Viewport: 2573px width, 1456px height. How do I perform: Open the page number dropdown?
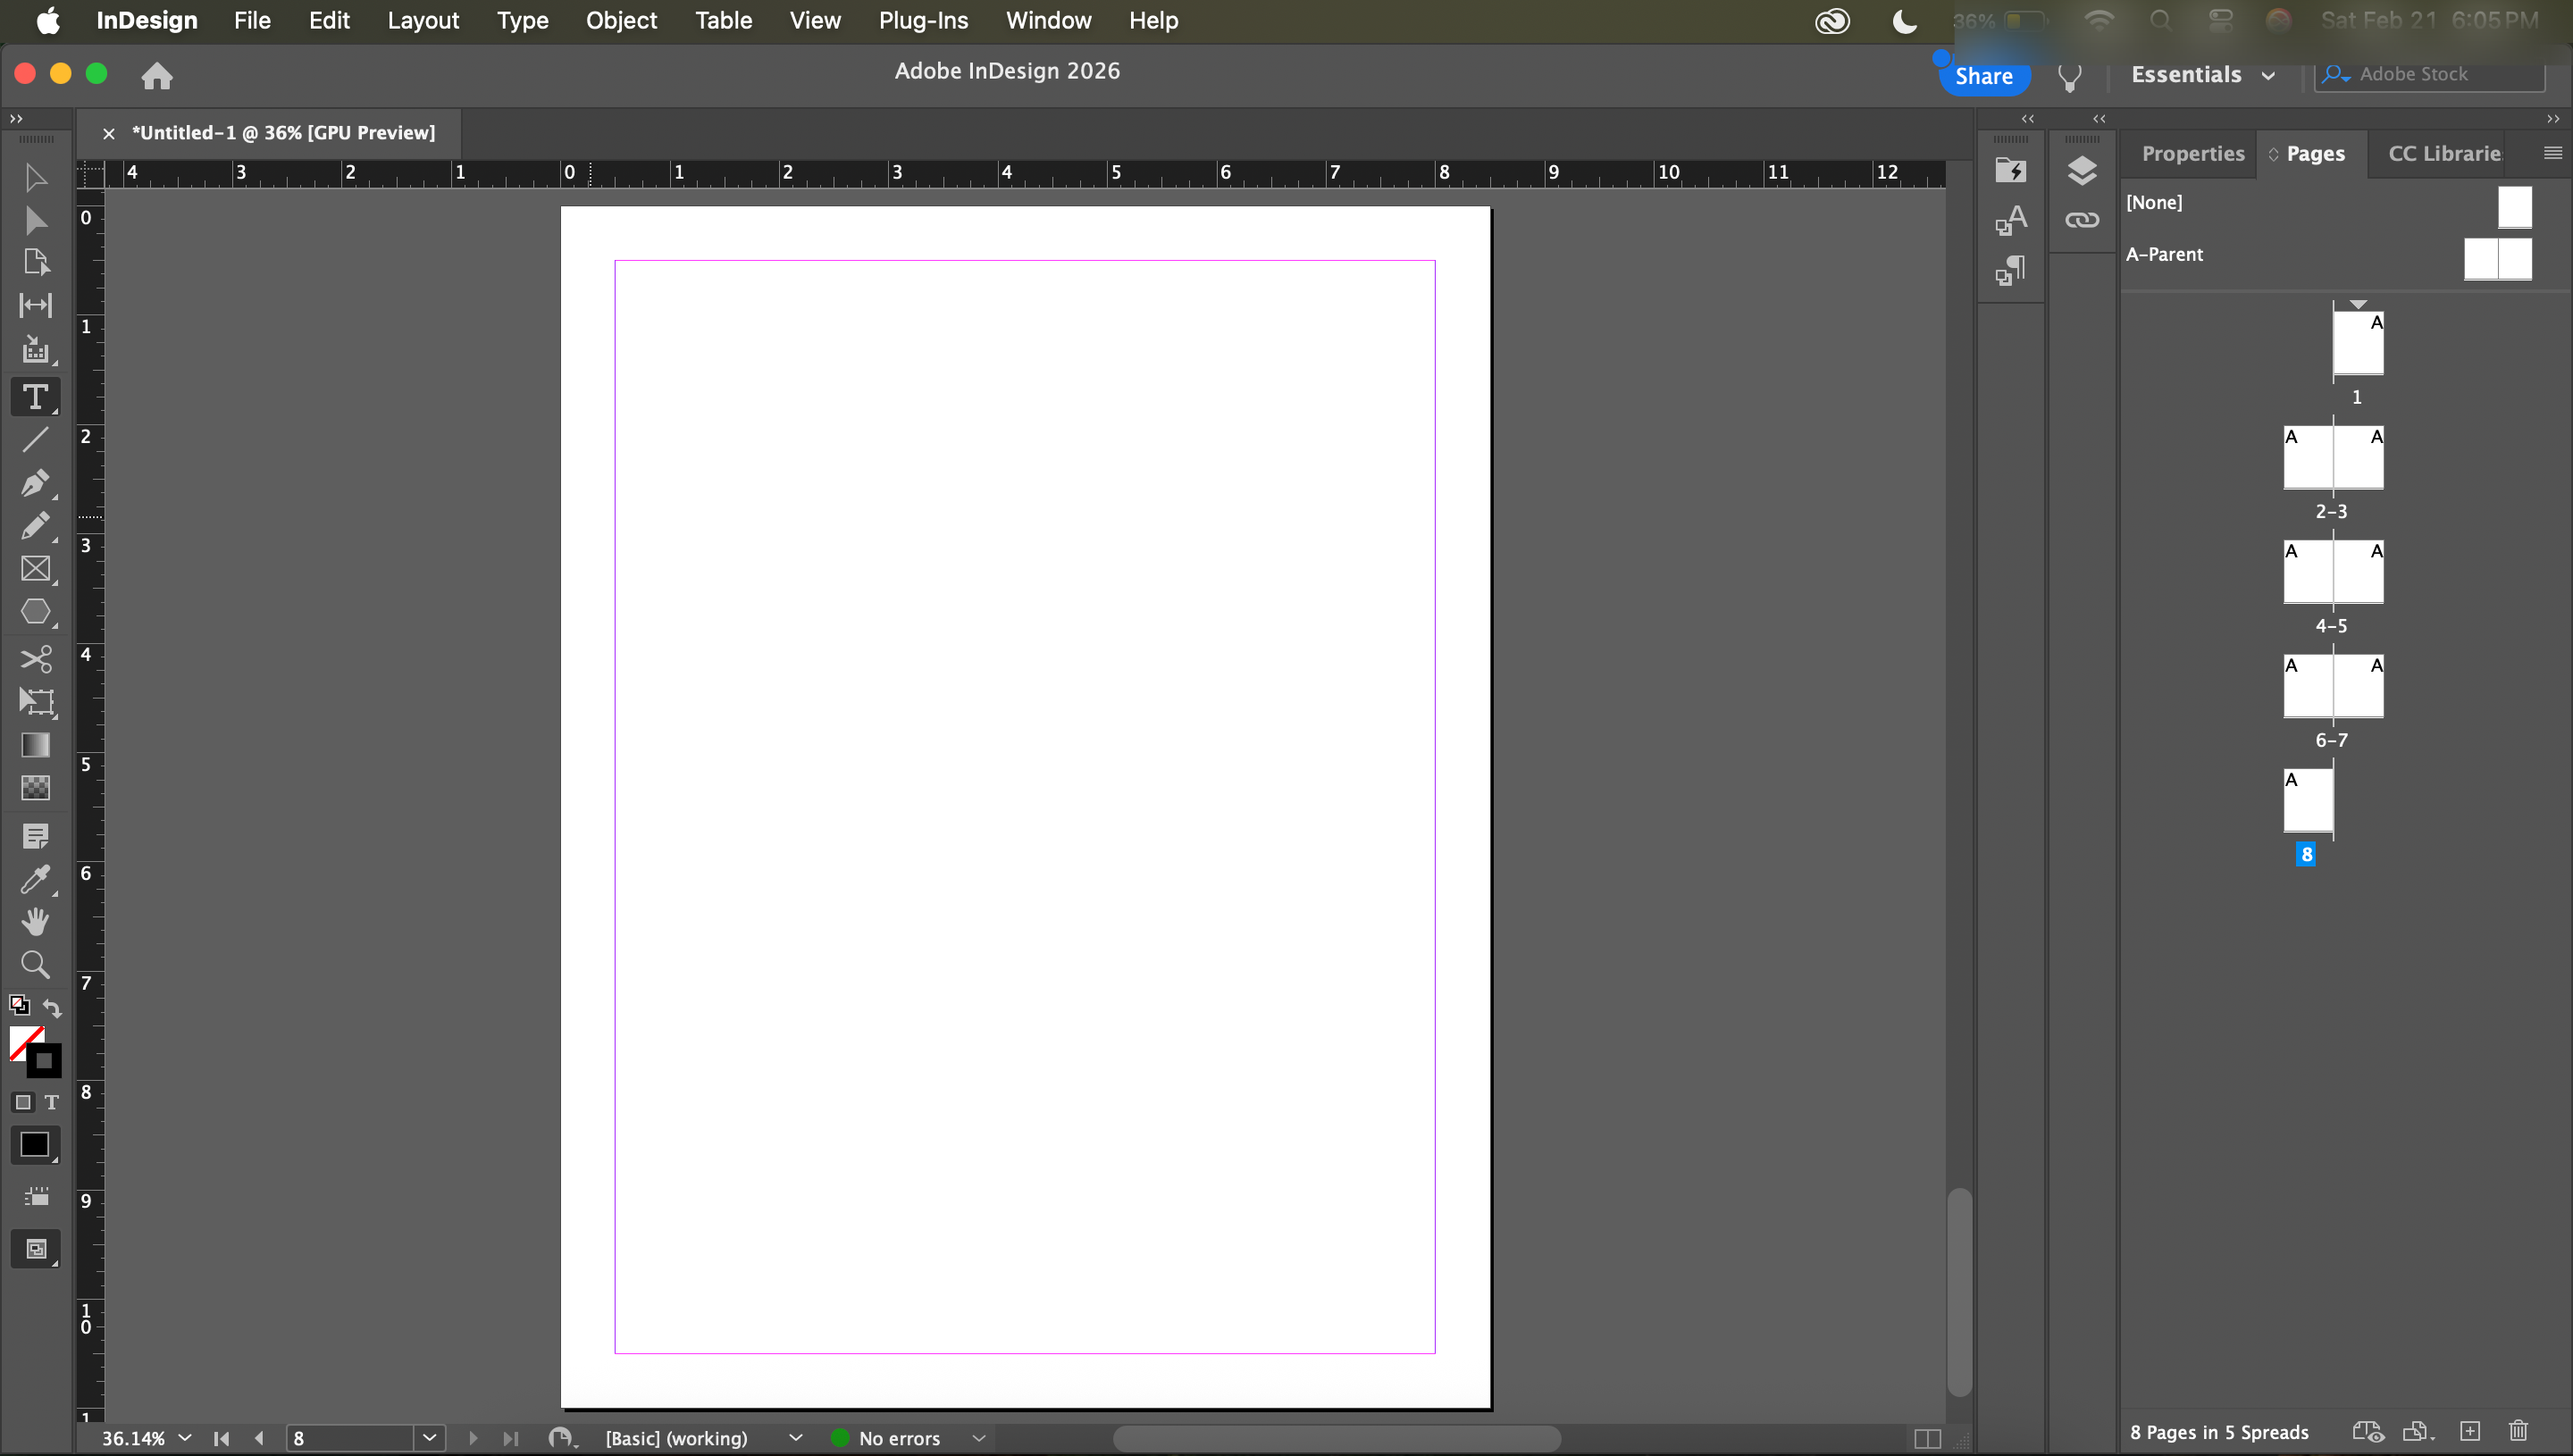point(429,1438)
